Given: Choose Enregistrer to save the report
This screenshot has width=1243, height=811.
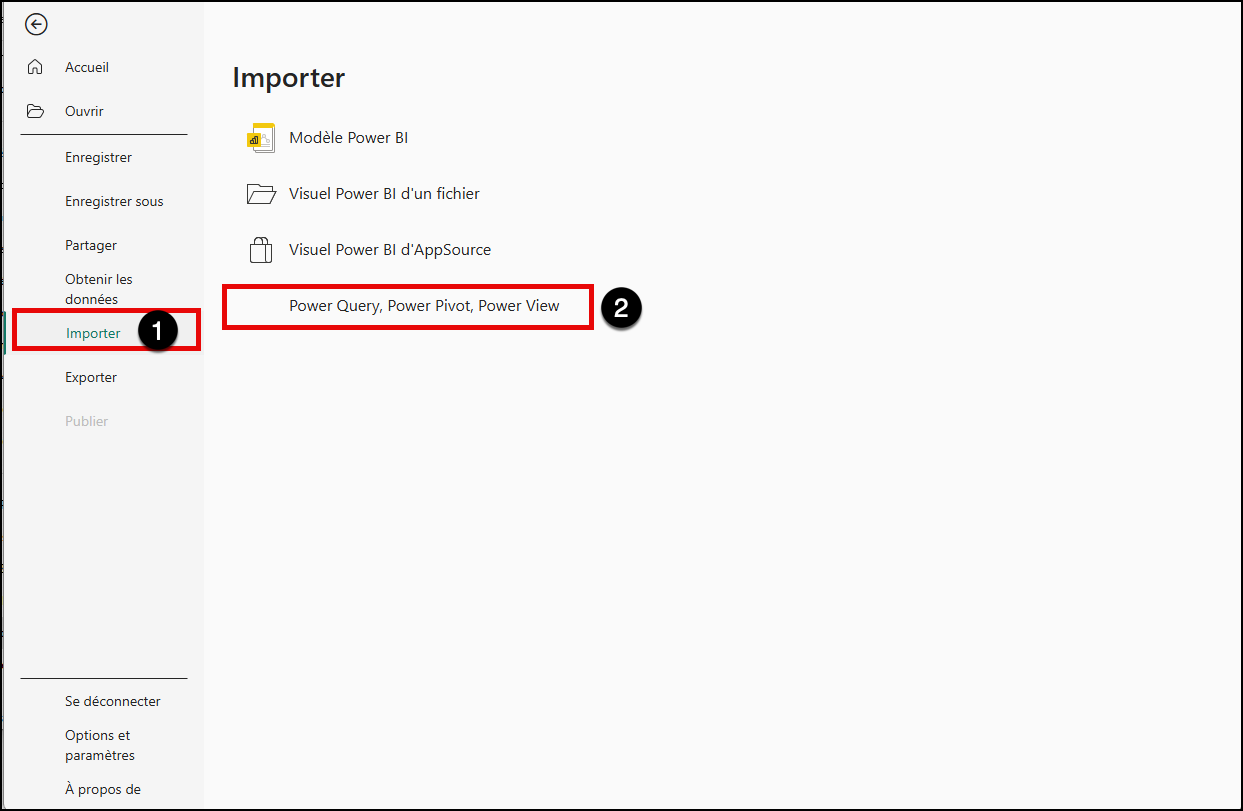Looking at the screenshot, I should click(98, 157).
